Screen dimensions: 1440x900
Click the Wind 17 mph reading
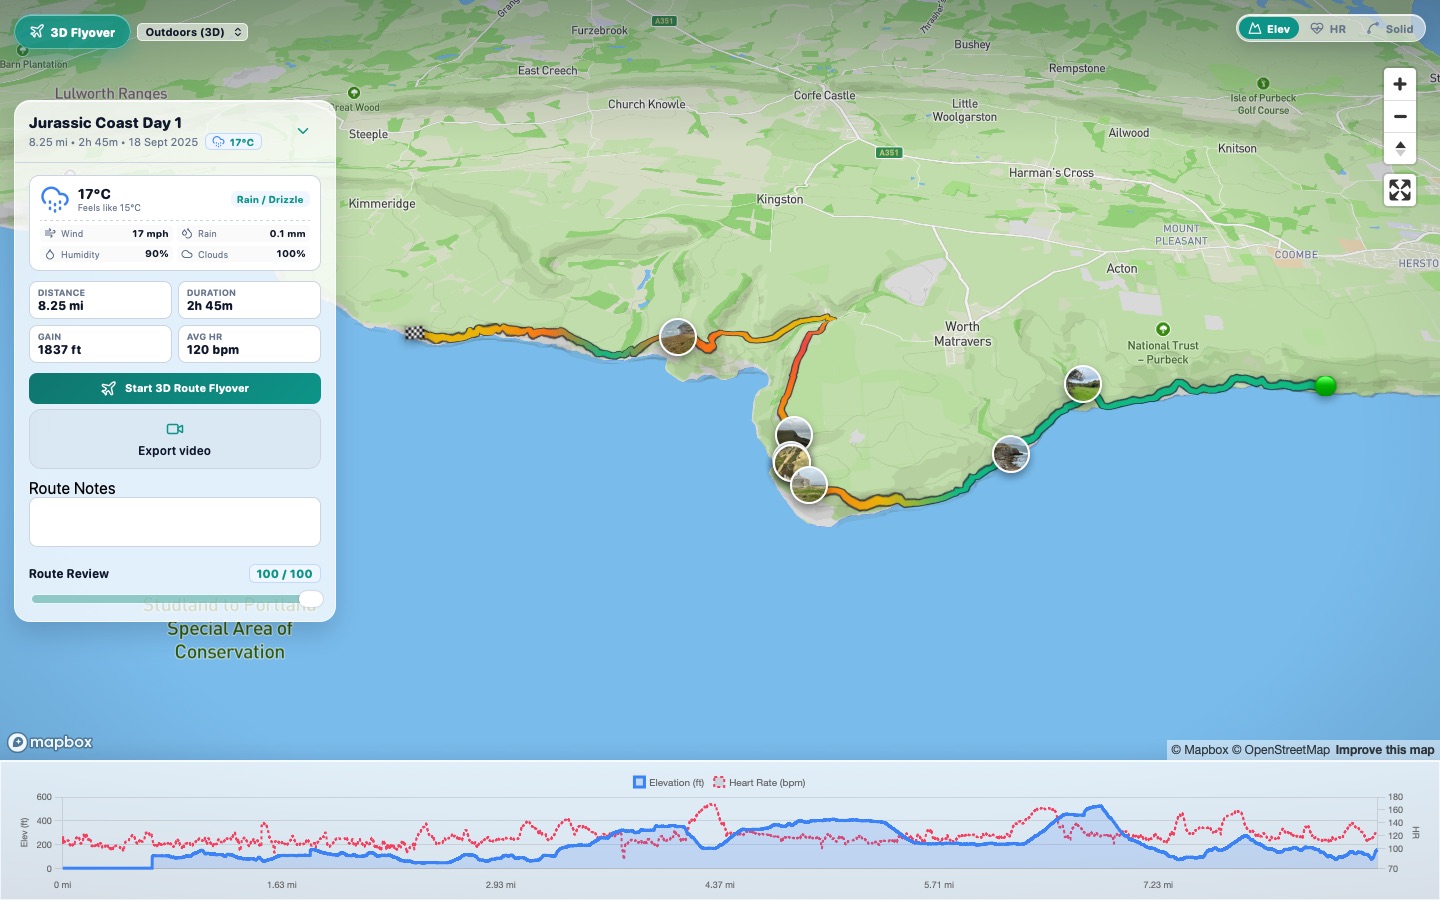point(106,233)
